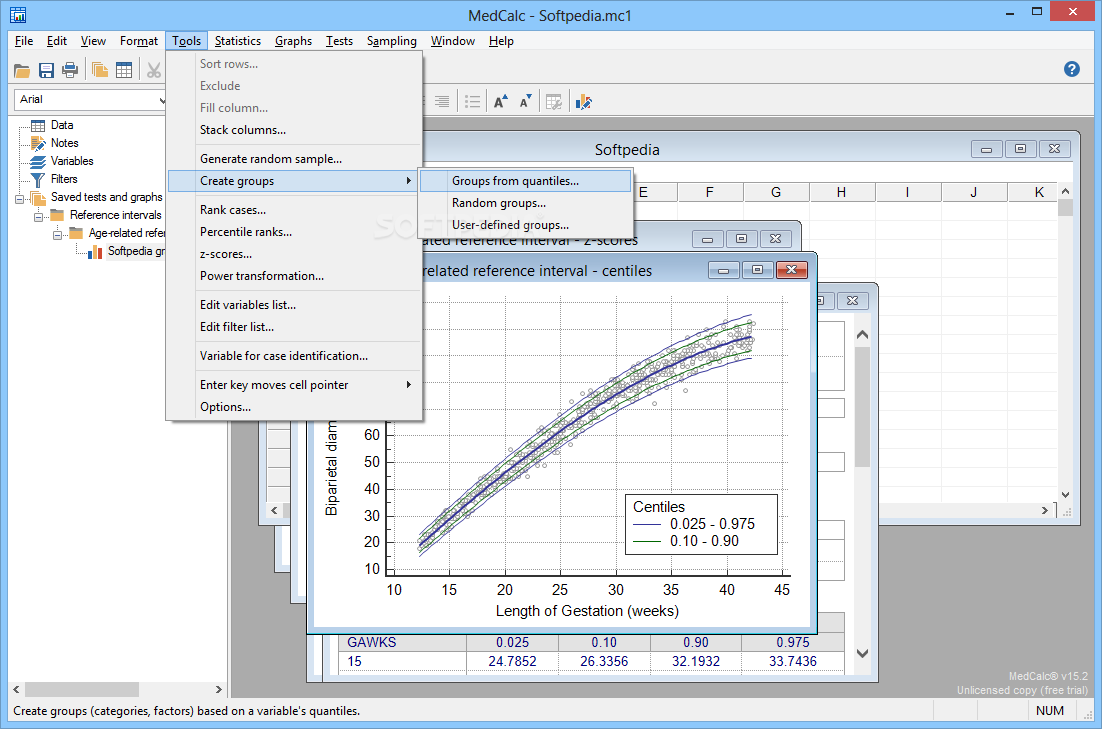Choose Random groups in submenu

[x=525, y=203]
